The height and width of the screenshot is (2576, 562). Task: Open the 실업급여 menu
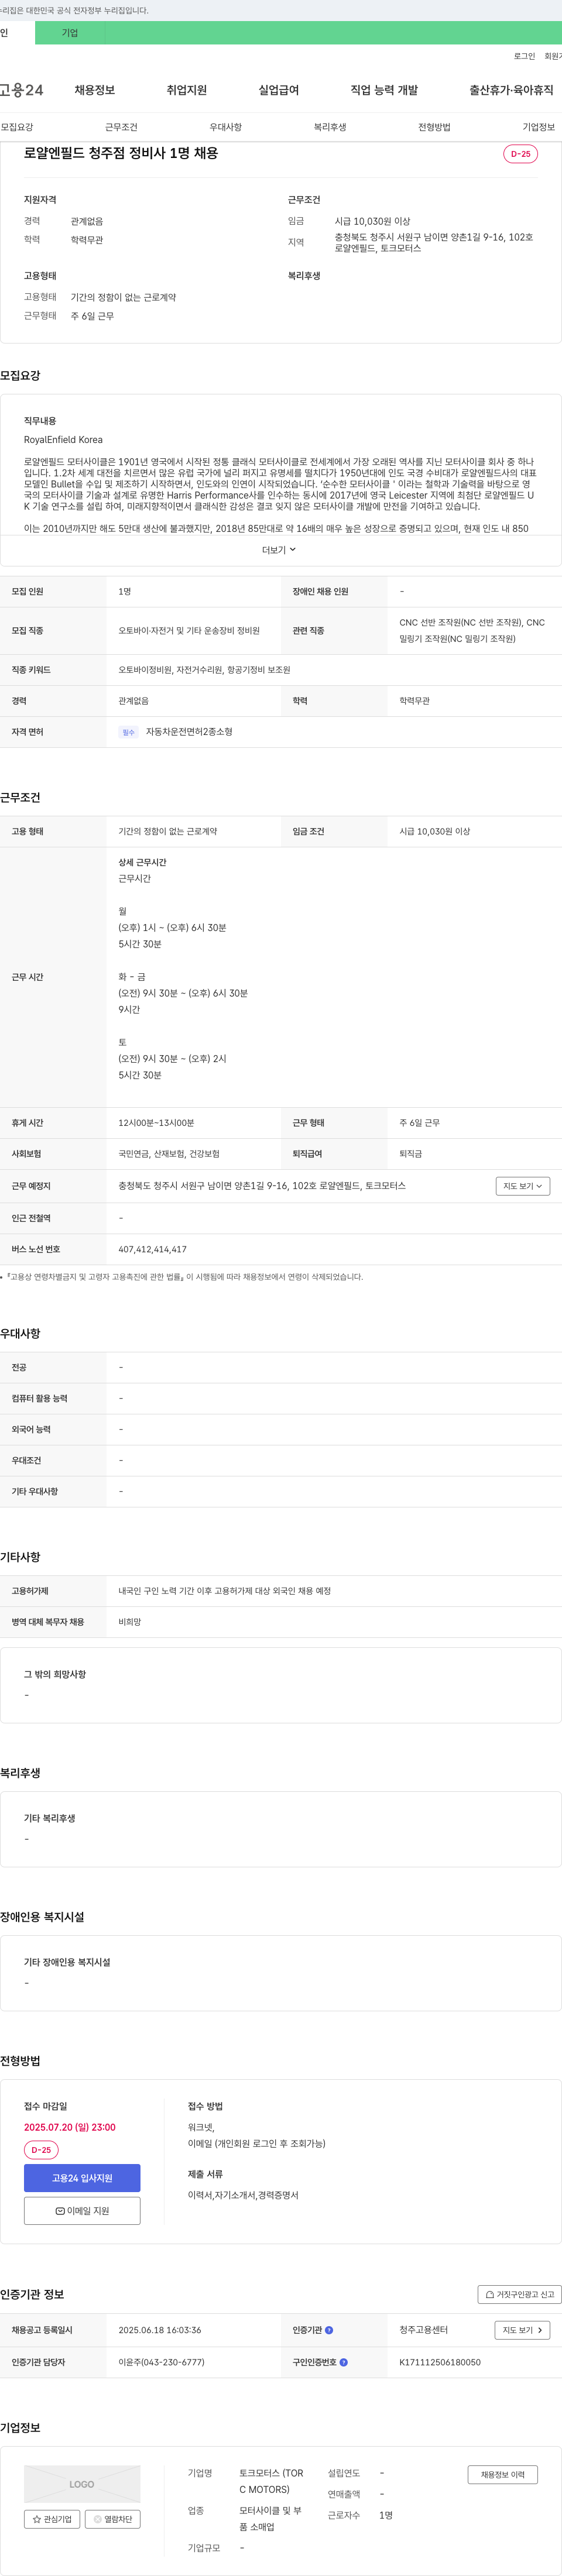279,90
